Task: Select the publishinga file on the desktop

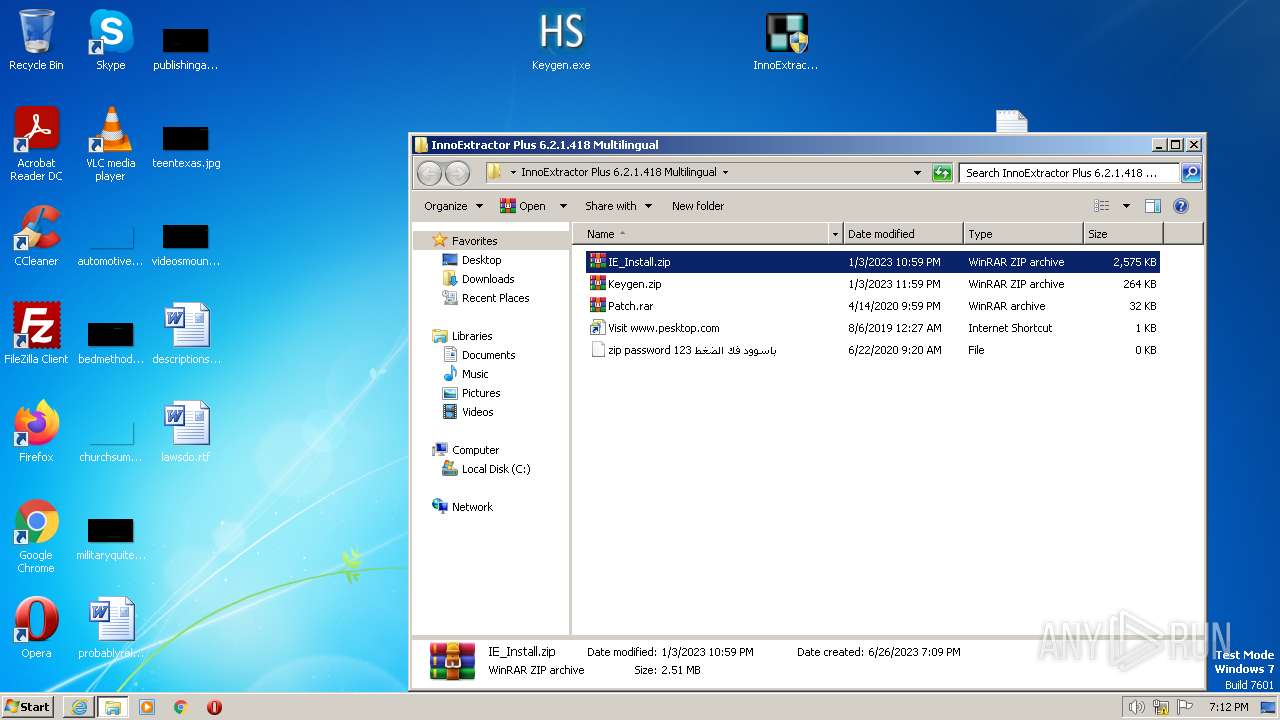Action: point(186,46)
